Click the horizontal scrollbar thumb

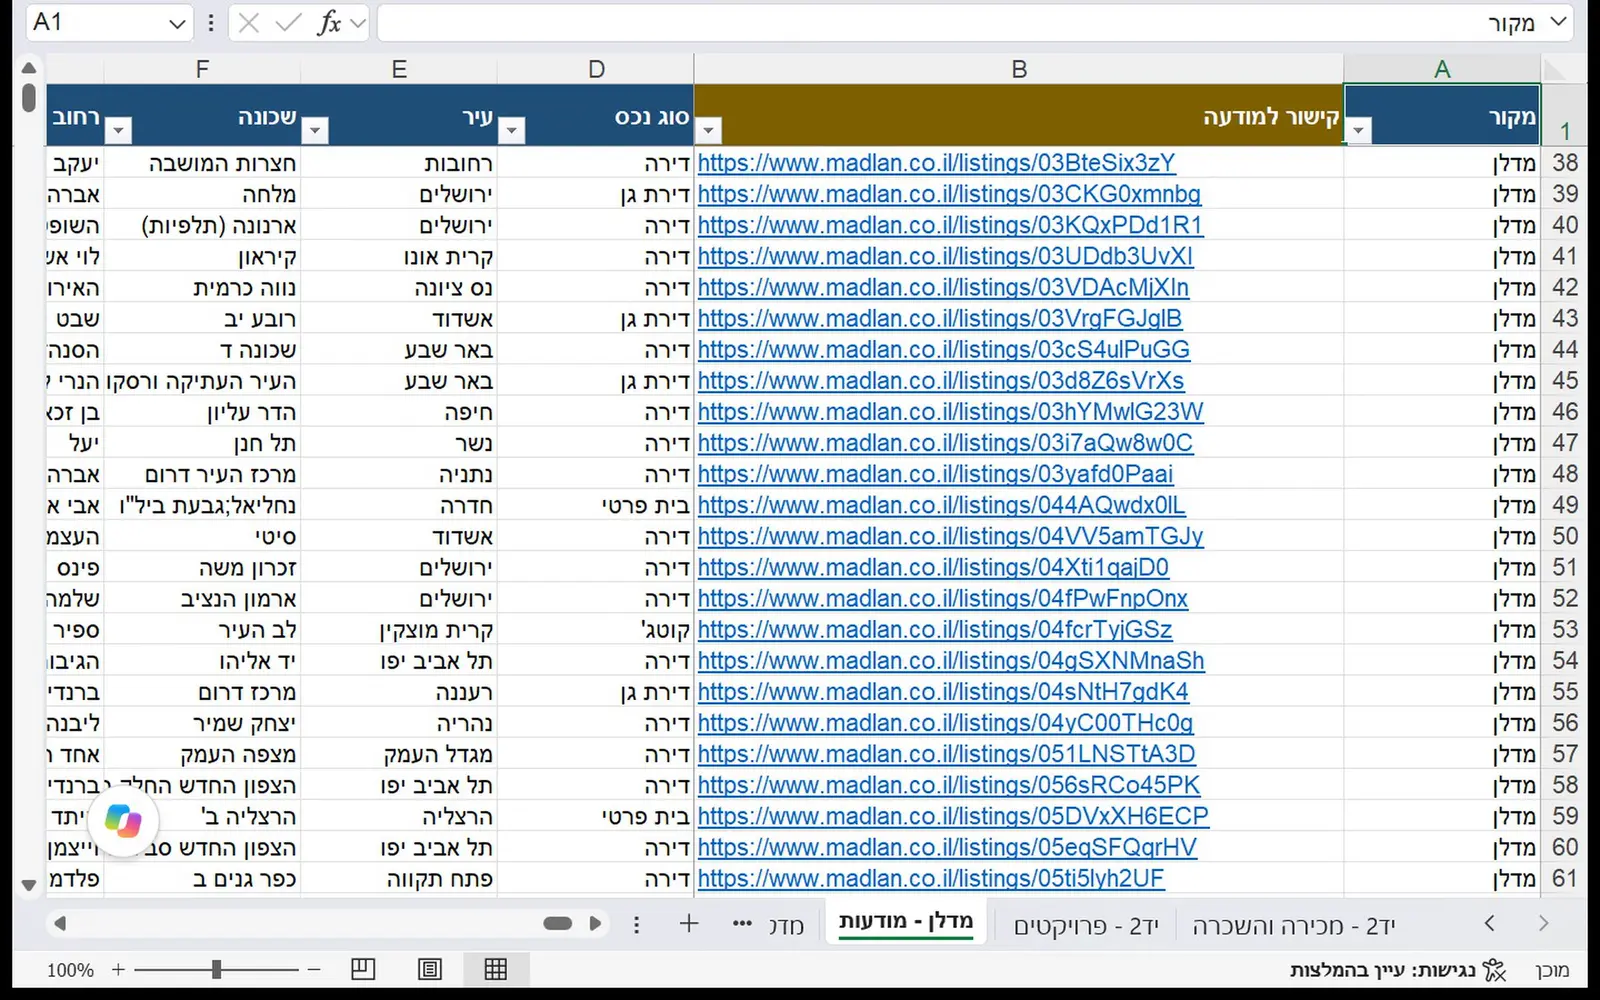[557, 923]
